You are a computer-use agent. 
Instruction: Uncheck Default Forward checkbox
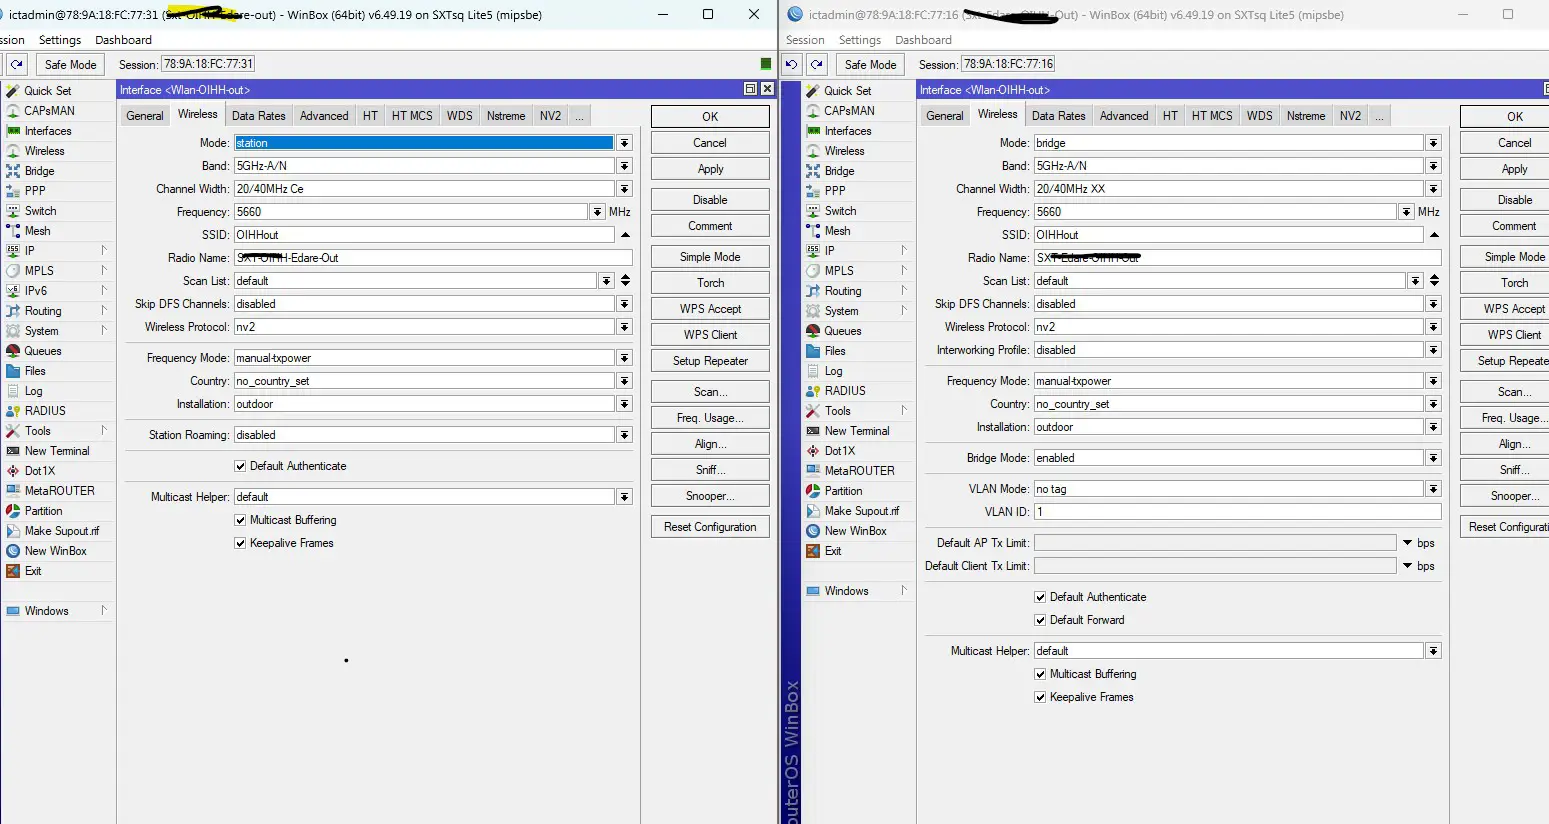click(x=1040, y=620)
